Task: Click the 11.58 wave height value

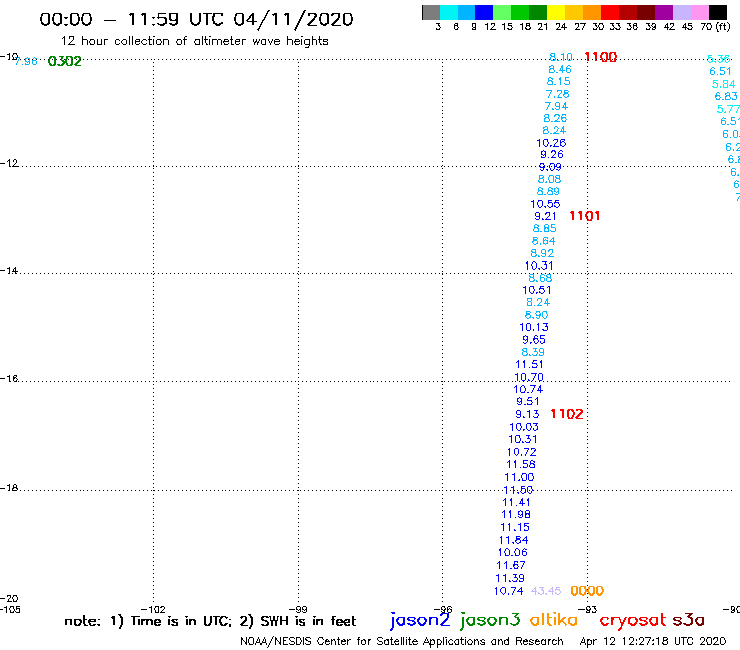Action: click(x=521, y=464)
